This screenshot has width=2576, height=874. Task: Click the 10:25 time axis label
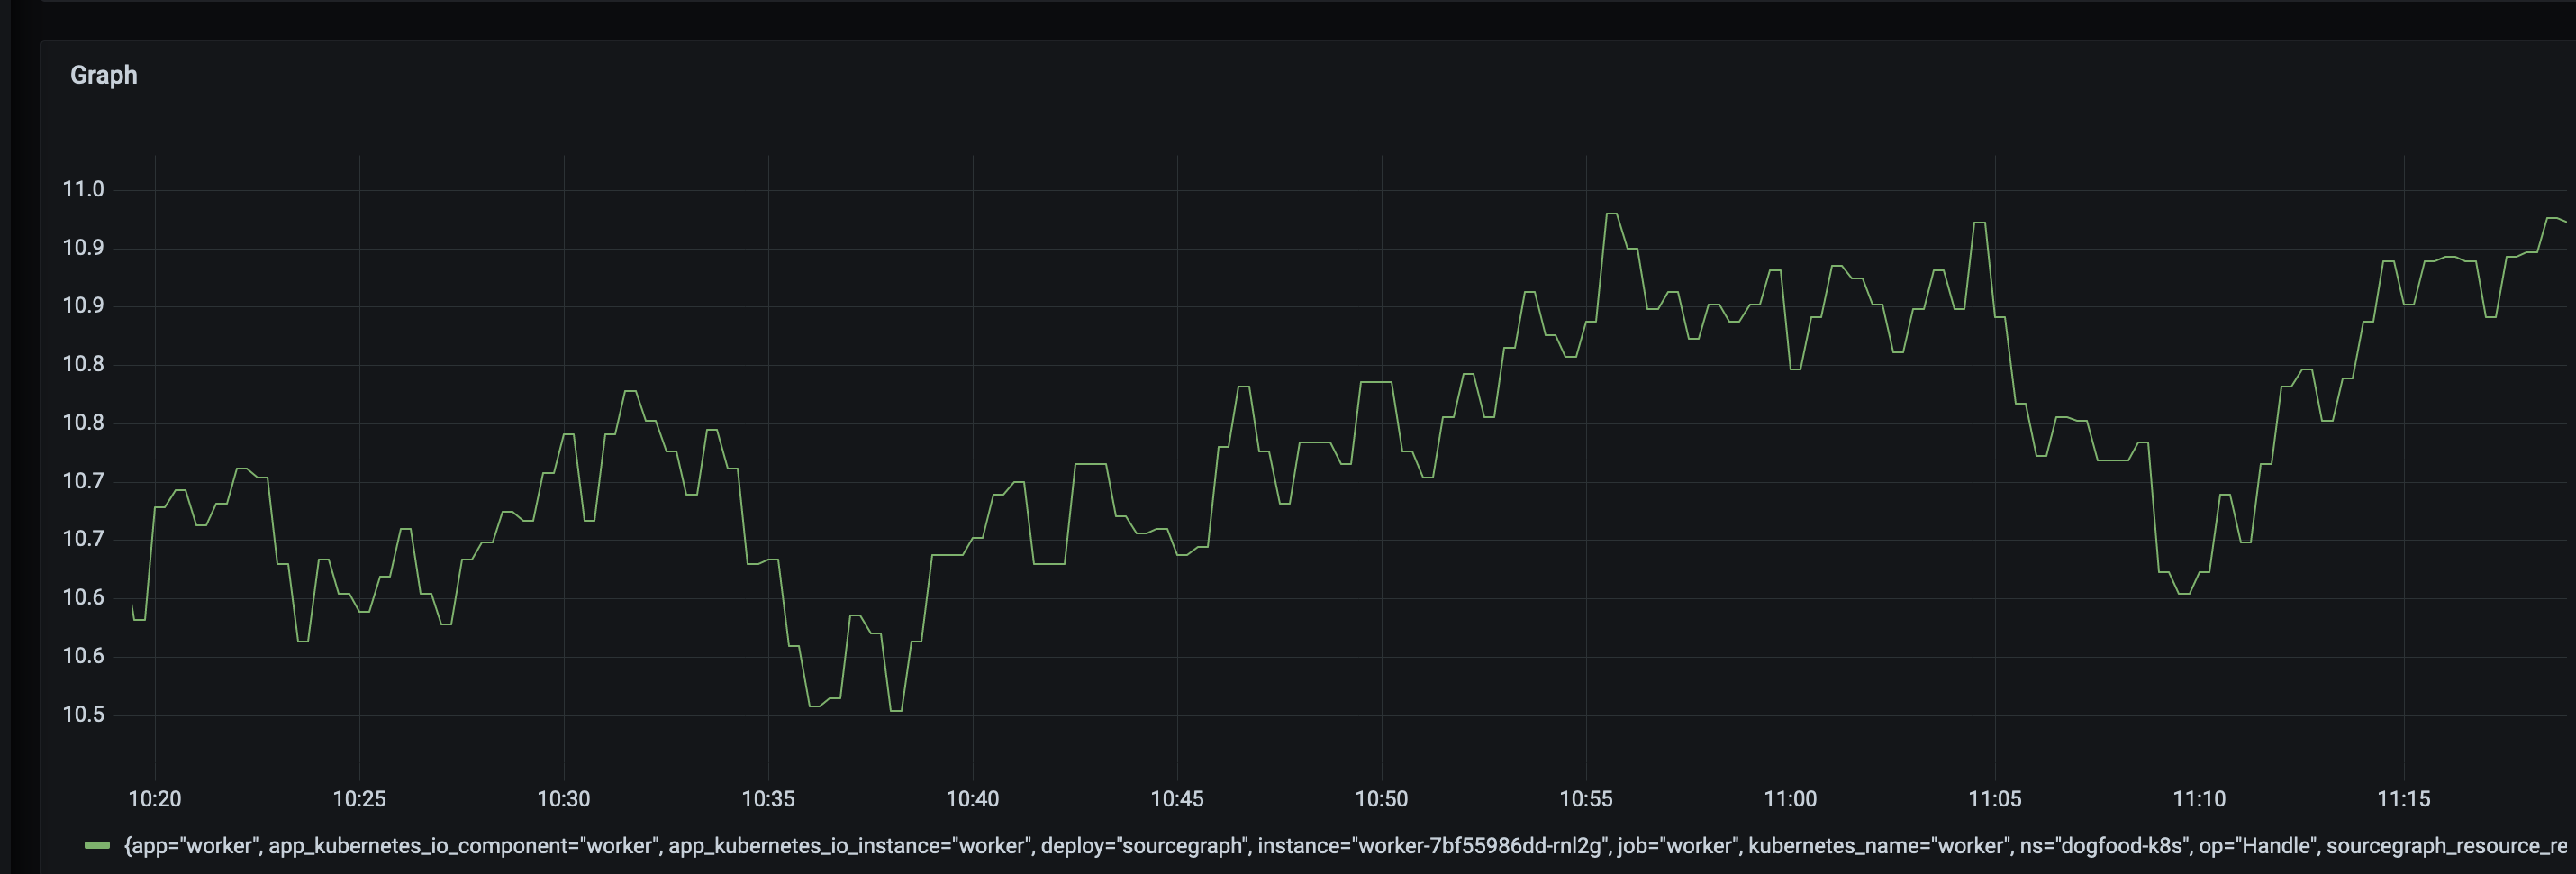tap(359, 799)
